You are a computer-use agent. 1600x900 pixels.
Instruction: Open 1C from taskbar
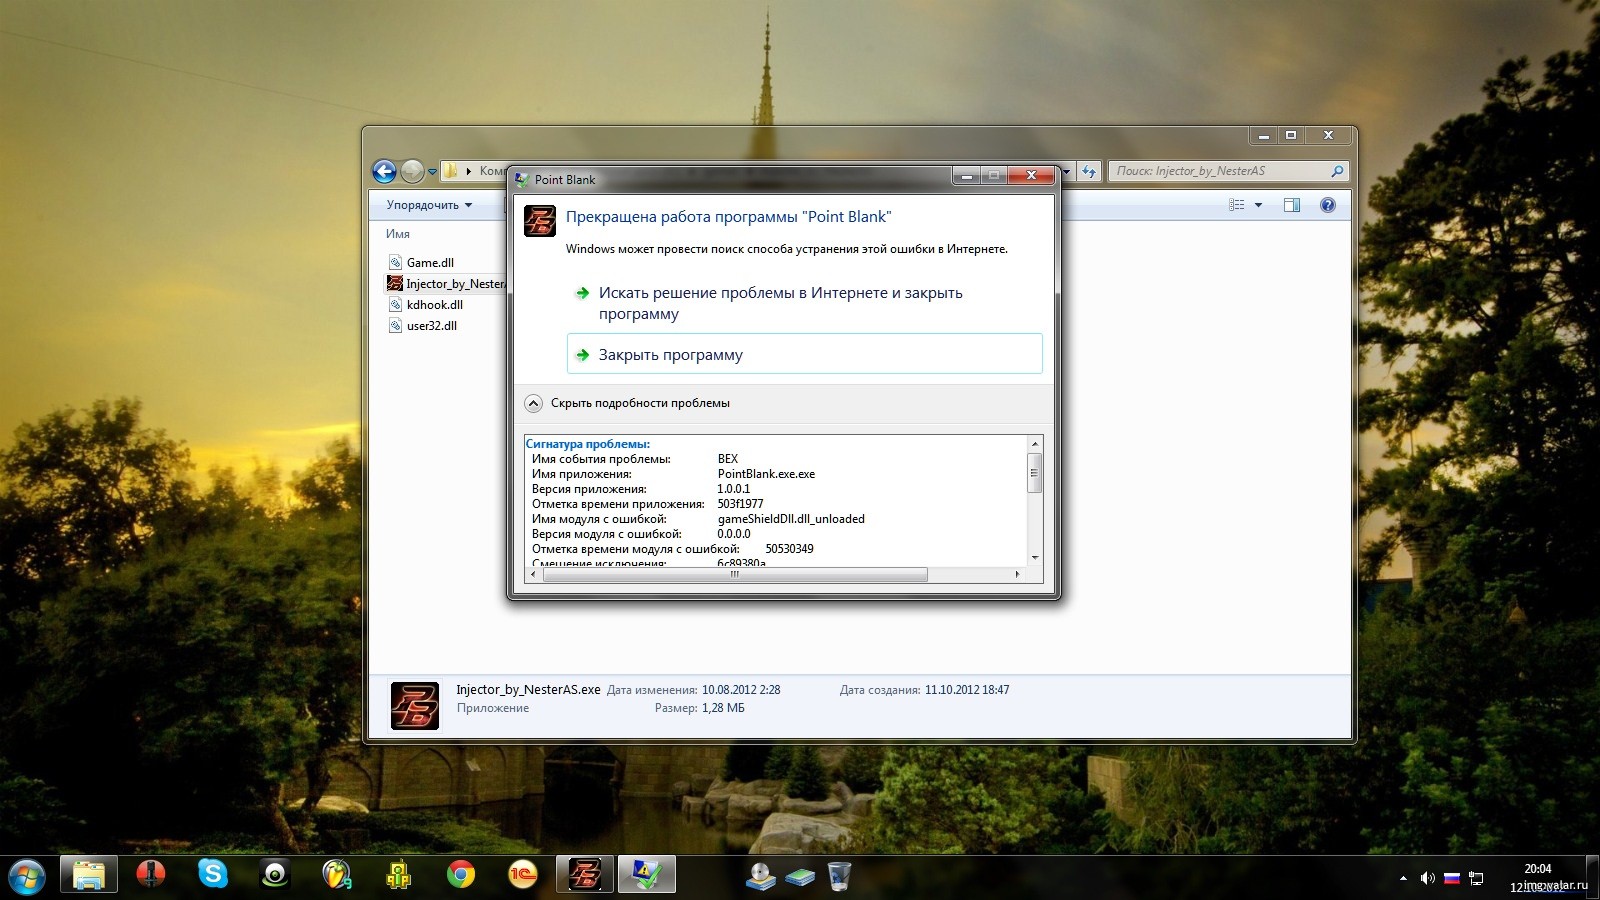point(523,876)
